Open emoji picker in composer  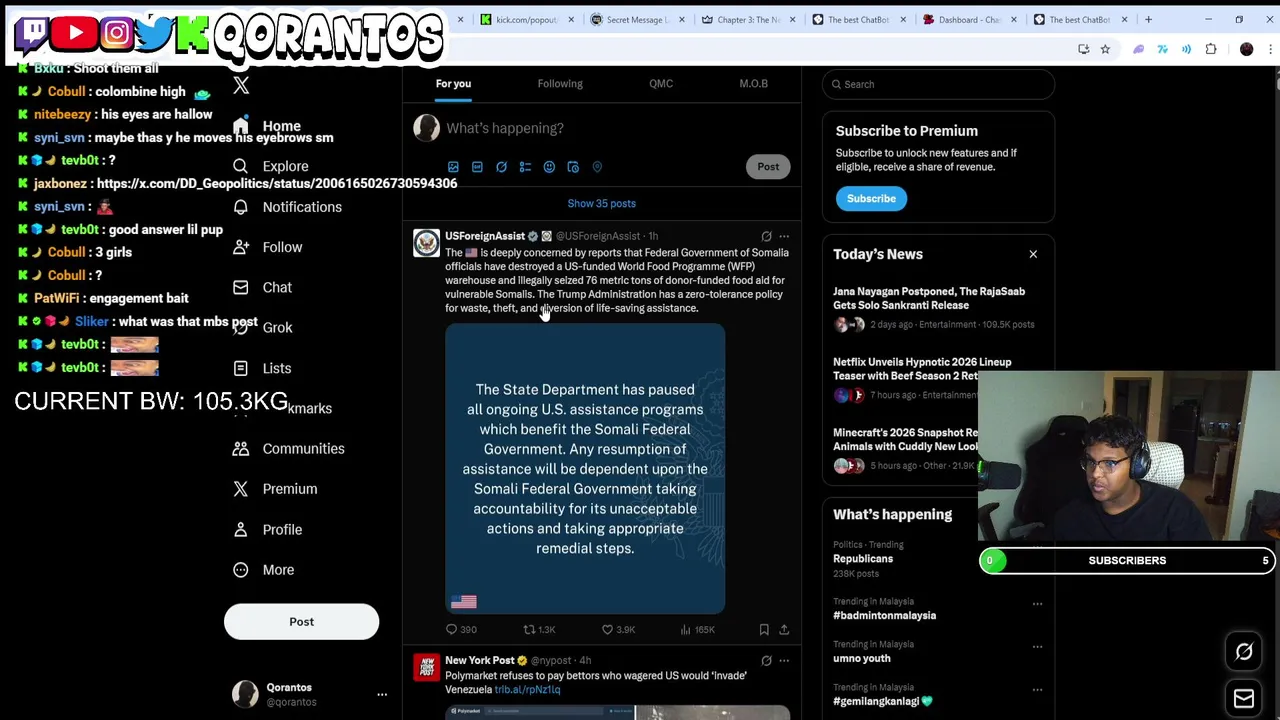coord(549,167)
